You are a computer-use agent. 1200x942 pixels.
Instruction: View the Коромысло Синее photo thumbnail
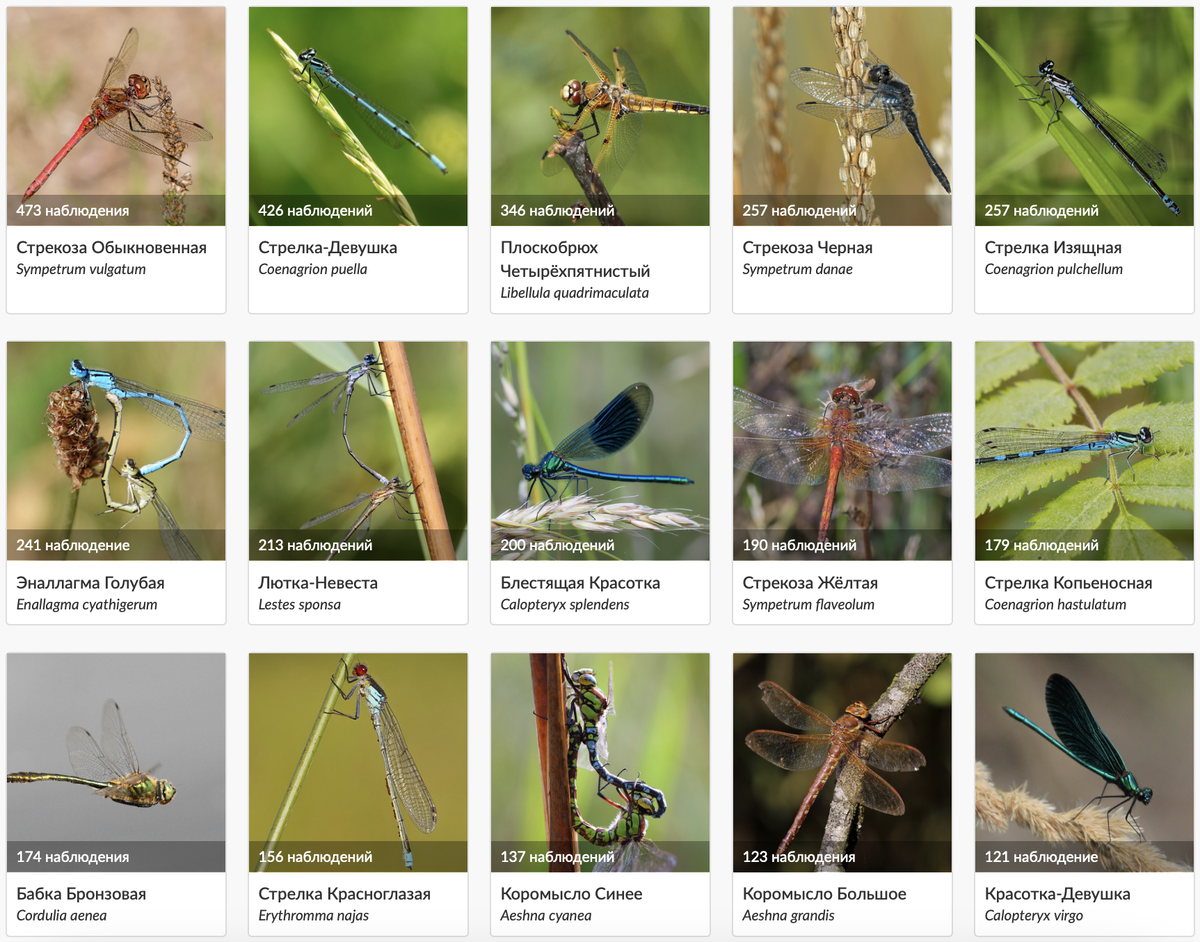(x=600, y=763)
